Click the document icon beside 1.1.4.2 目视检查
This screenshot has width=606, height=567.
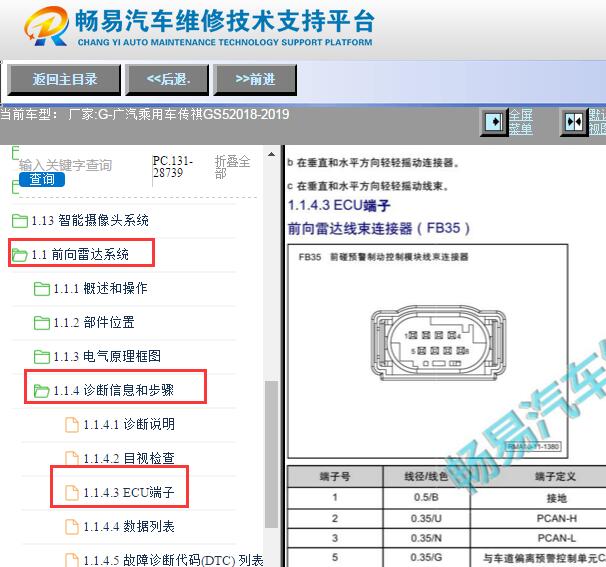tap(72, 458)
